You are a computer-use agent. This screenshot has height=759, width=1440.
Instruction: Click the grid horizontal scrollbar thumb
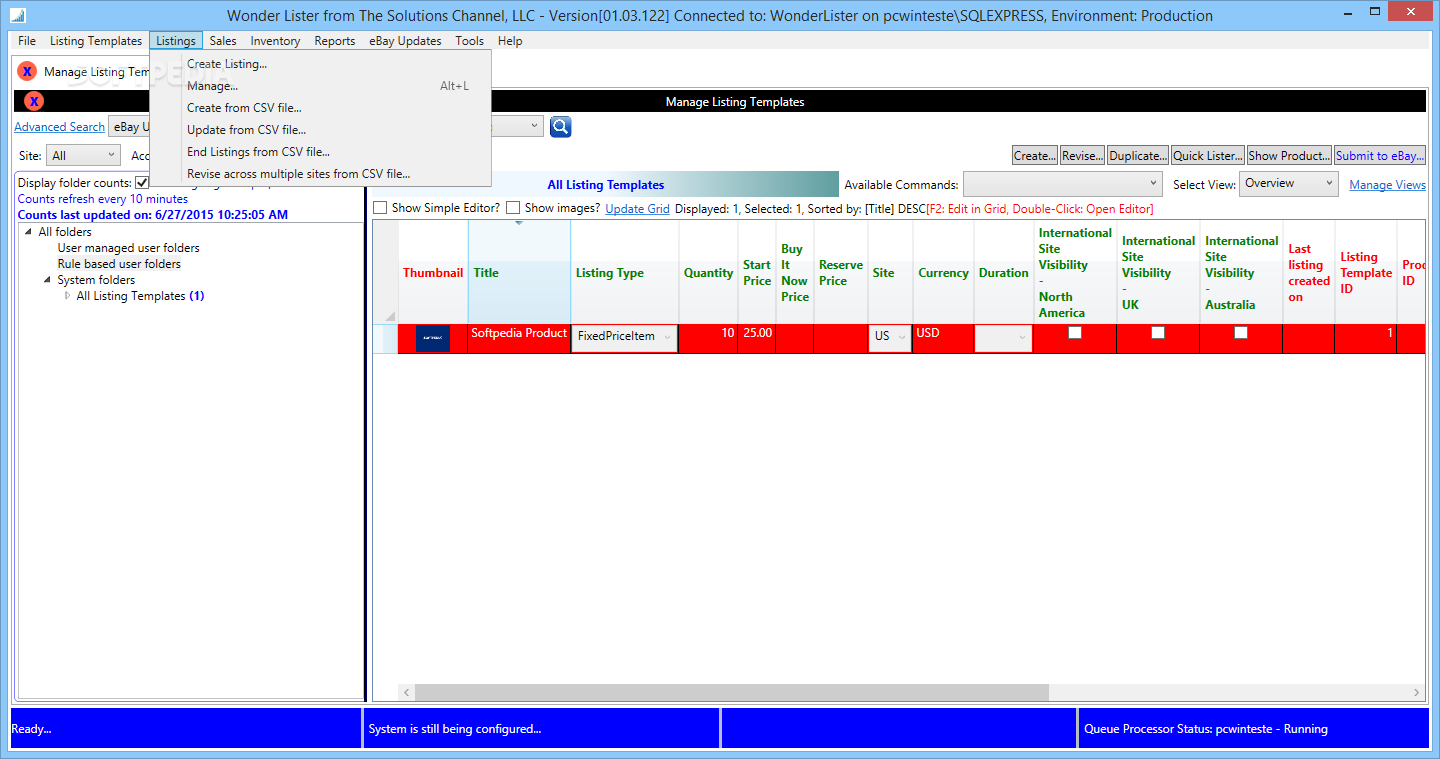pyautogui.click(x=732, y=692)
